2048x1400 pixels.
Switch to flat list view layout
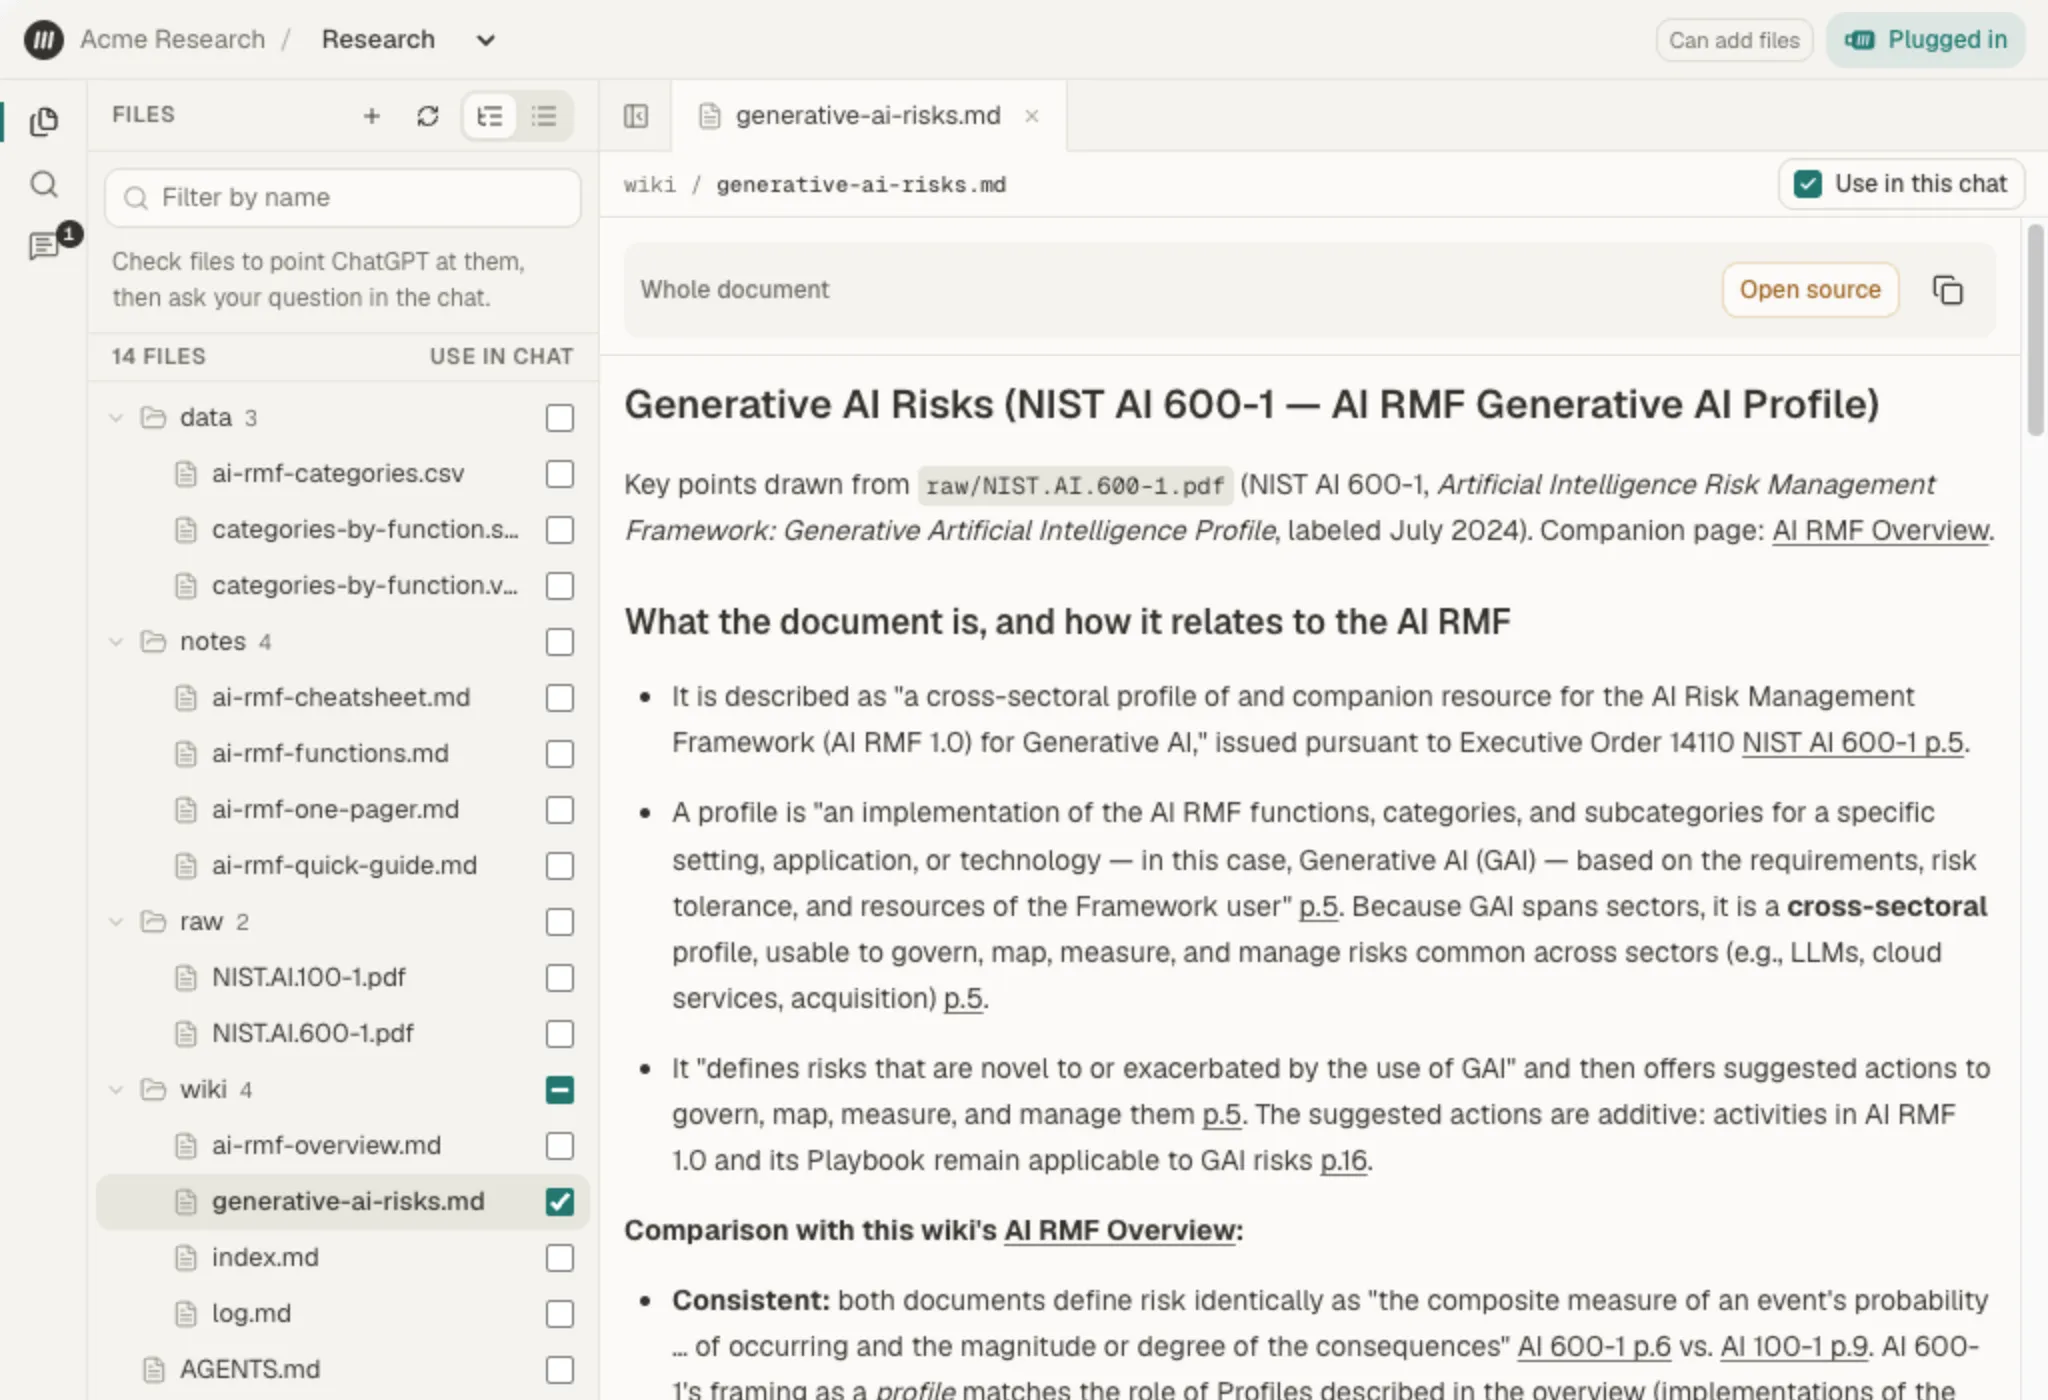pyautogui.click(x=544, y=116)
